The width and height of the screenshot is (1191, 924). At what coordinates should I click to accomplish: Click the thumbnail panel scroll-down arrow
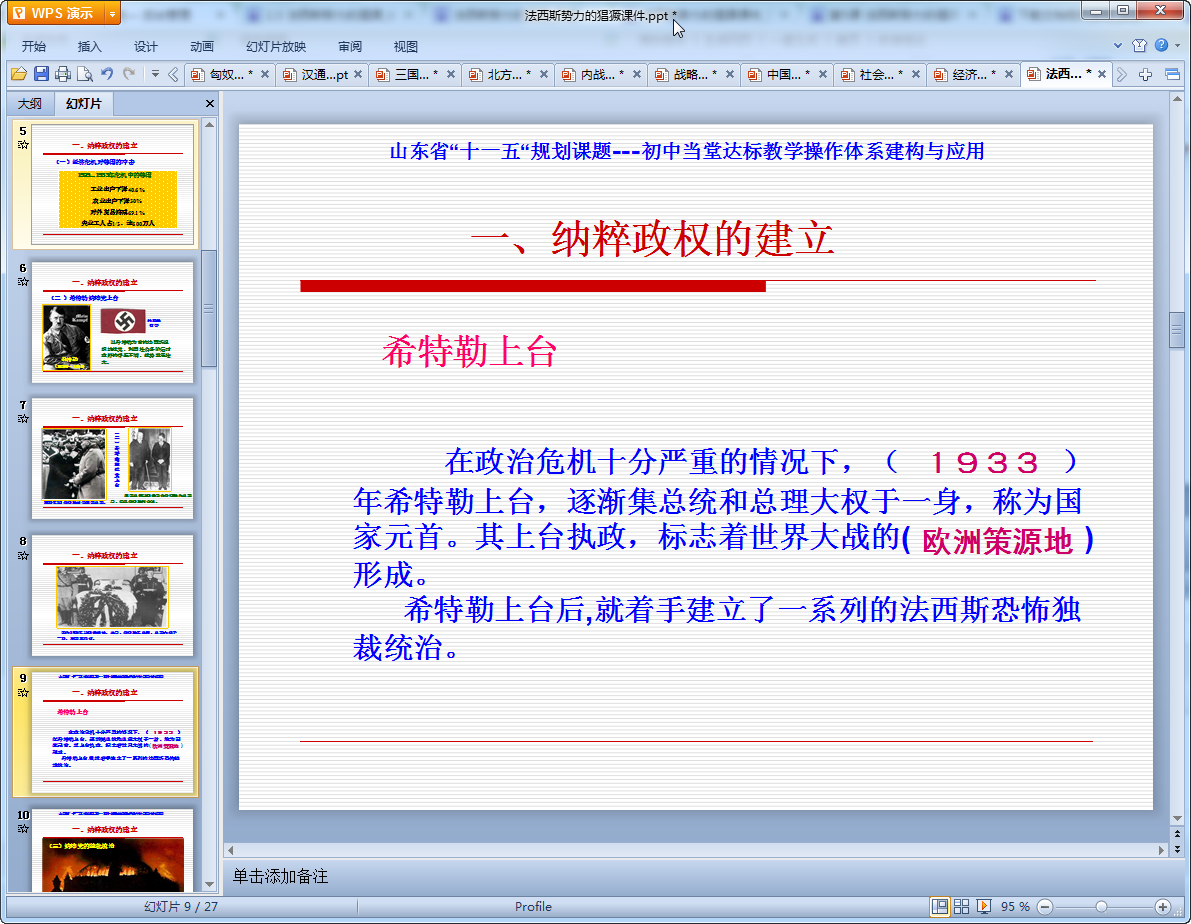point(210,885)
